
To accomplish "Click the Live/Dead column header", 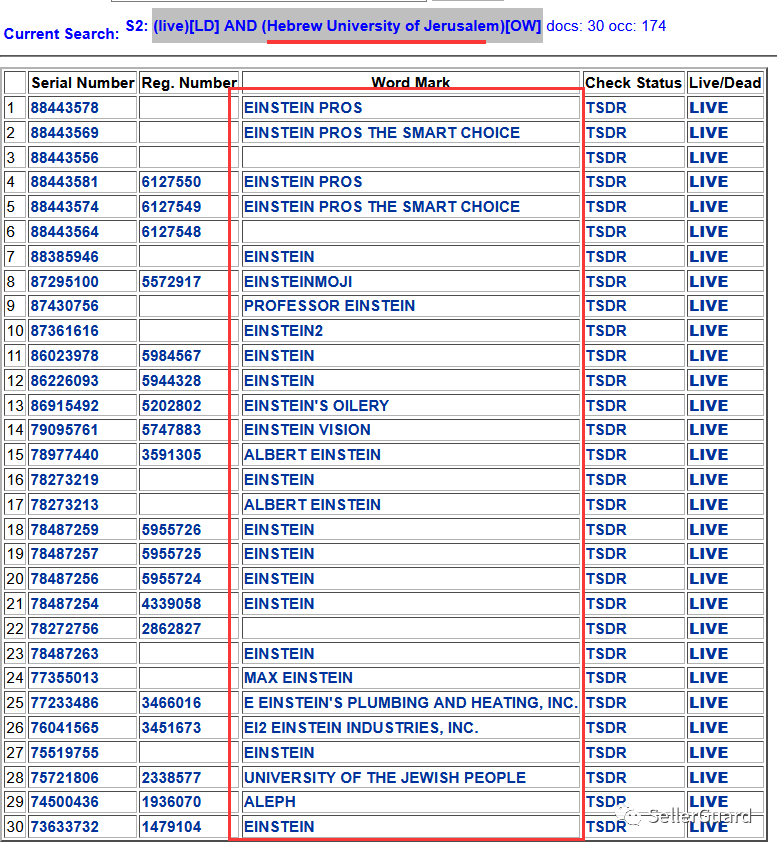I will pos(725,83).
